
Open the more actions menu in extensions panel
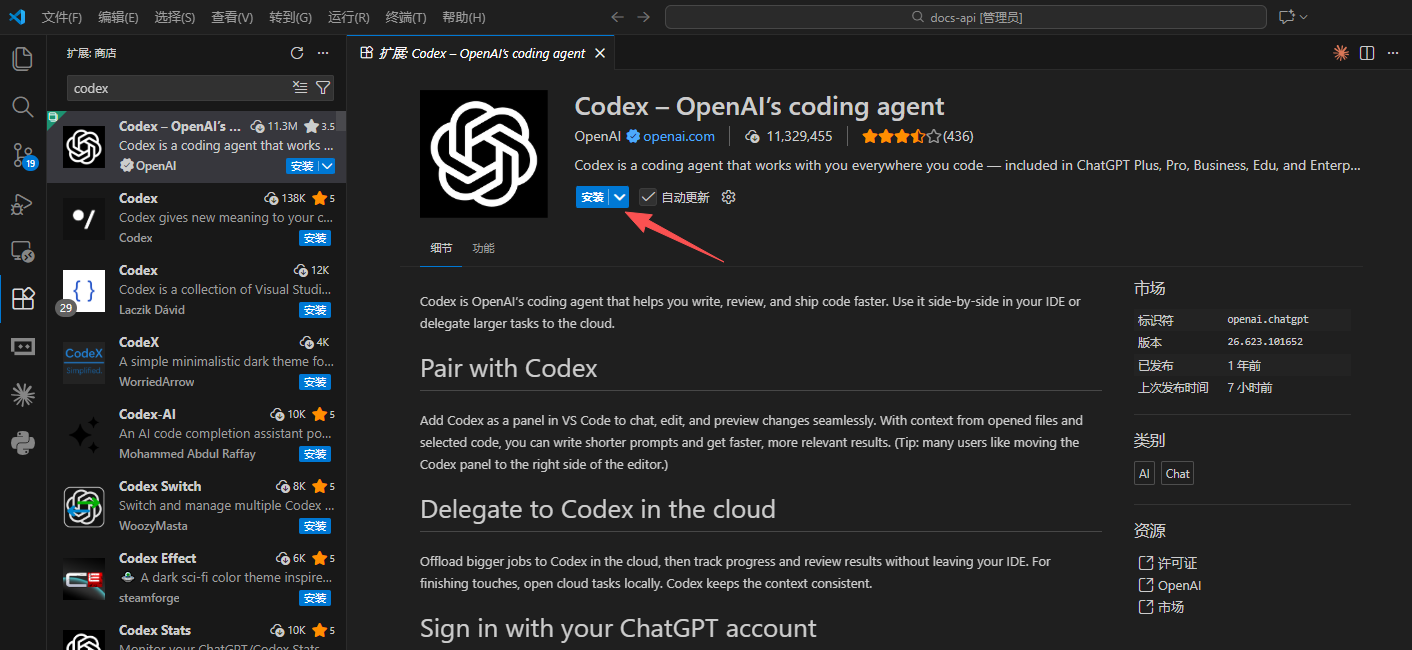(x=323, y=53)
